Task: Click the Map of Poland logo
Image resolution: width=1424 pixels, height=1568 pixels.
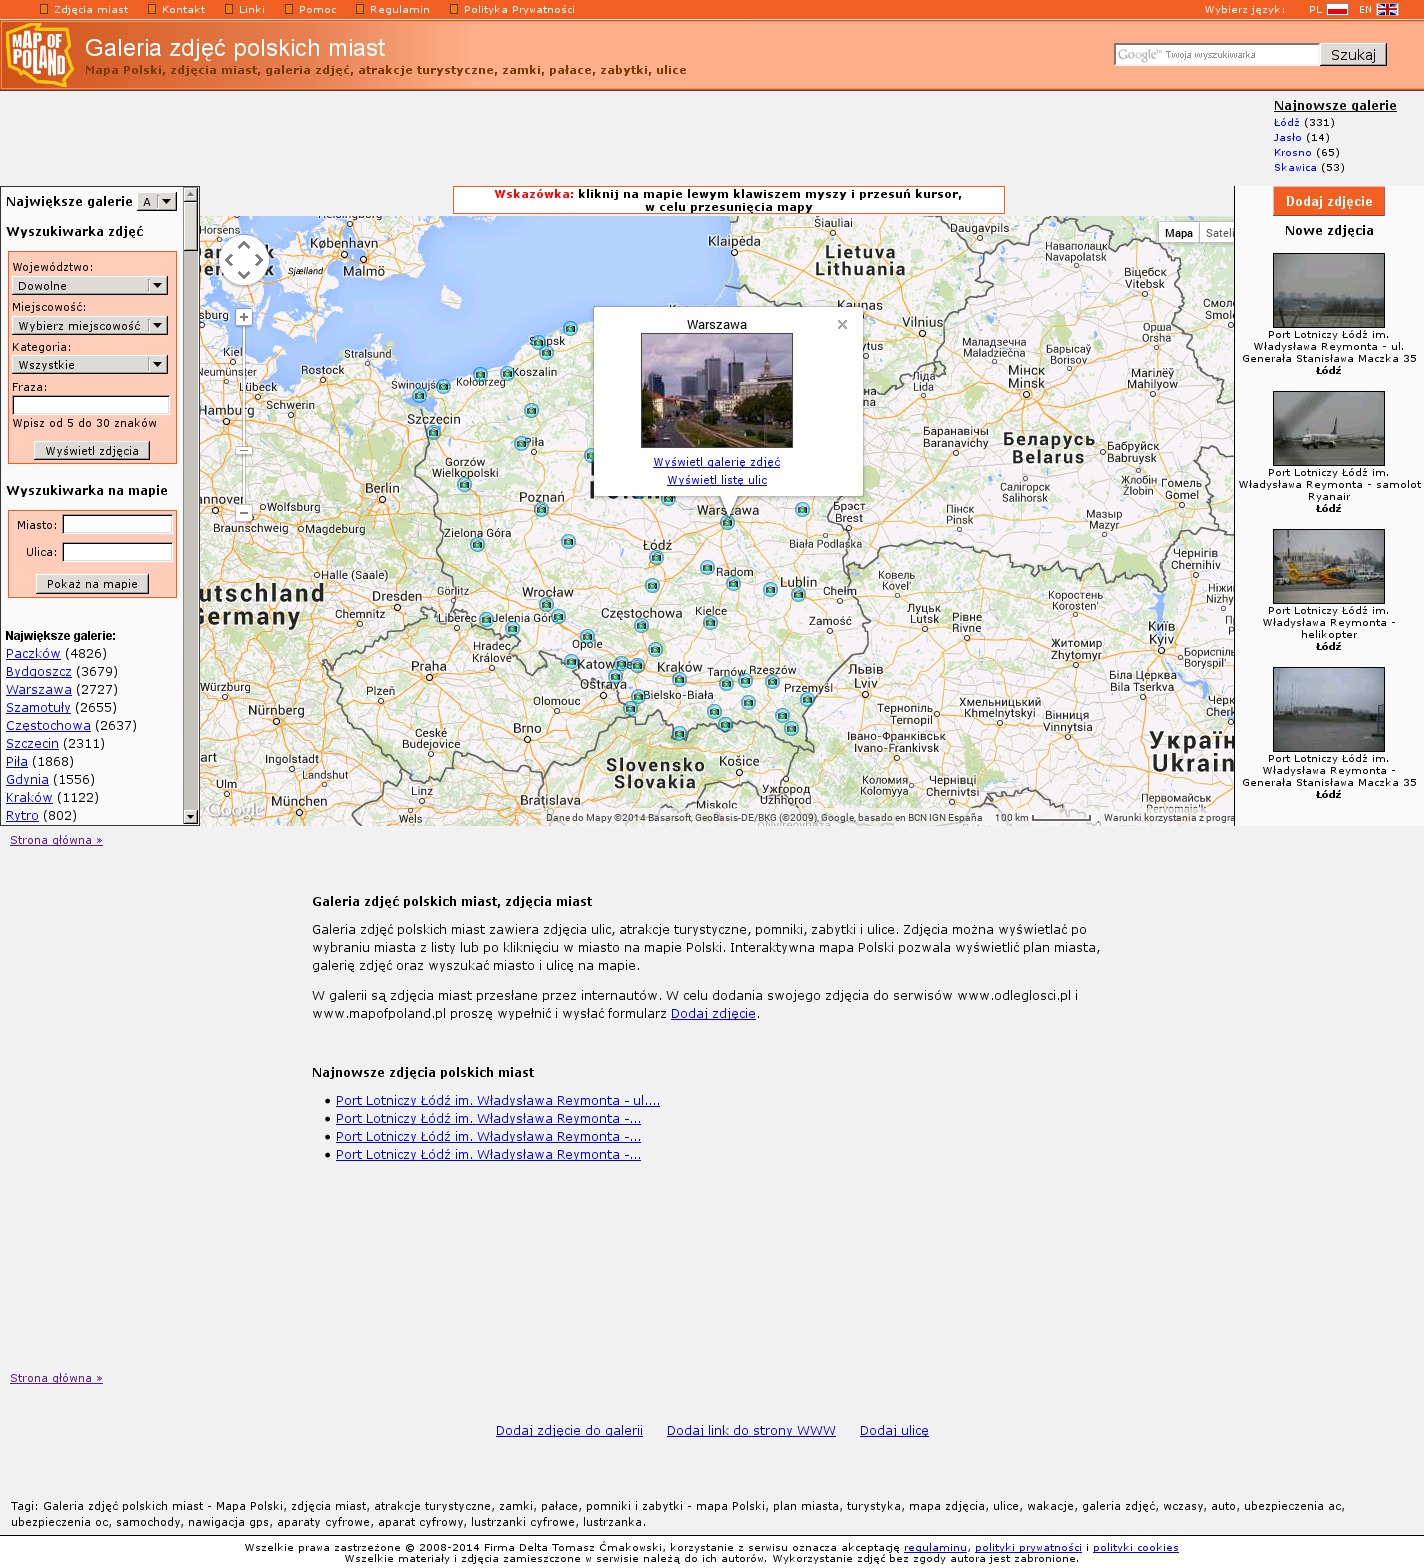Action: click(38, 55)
